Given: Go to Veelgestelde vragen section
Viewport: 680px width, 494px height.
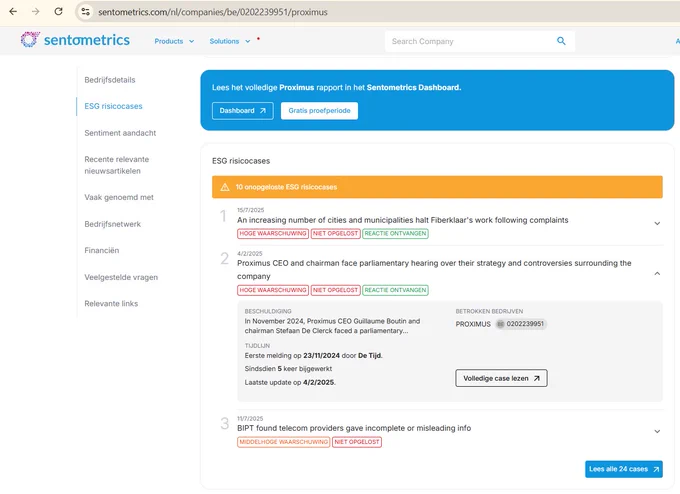Looking at the screenshot, I should [x=121, y=277].
